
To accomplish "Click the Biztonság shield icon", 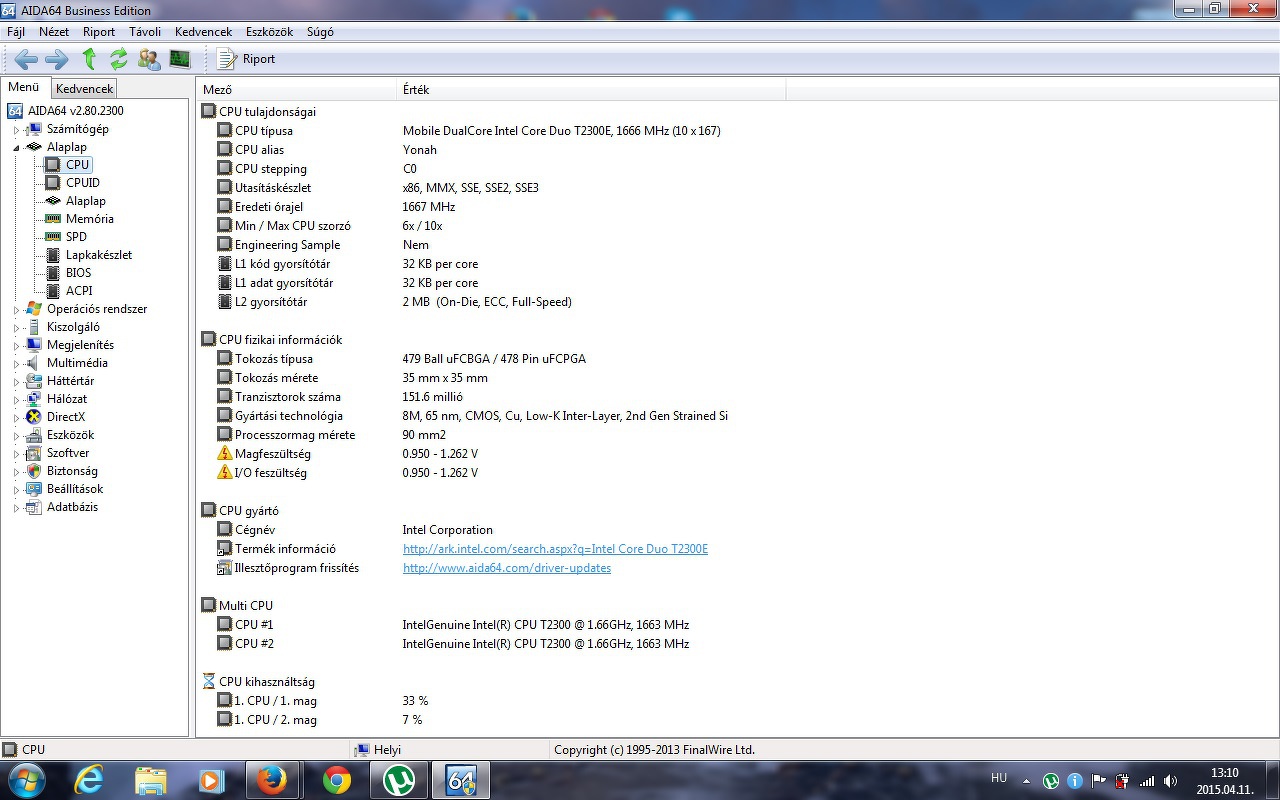I will click(x=34, y=471).
